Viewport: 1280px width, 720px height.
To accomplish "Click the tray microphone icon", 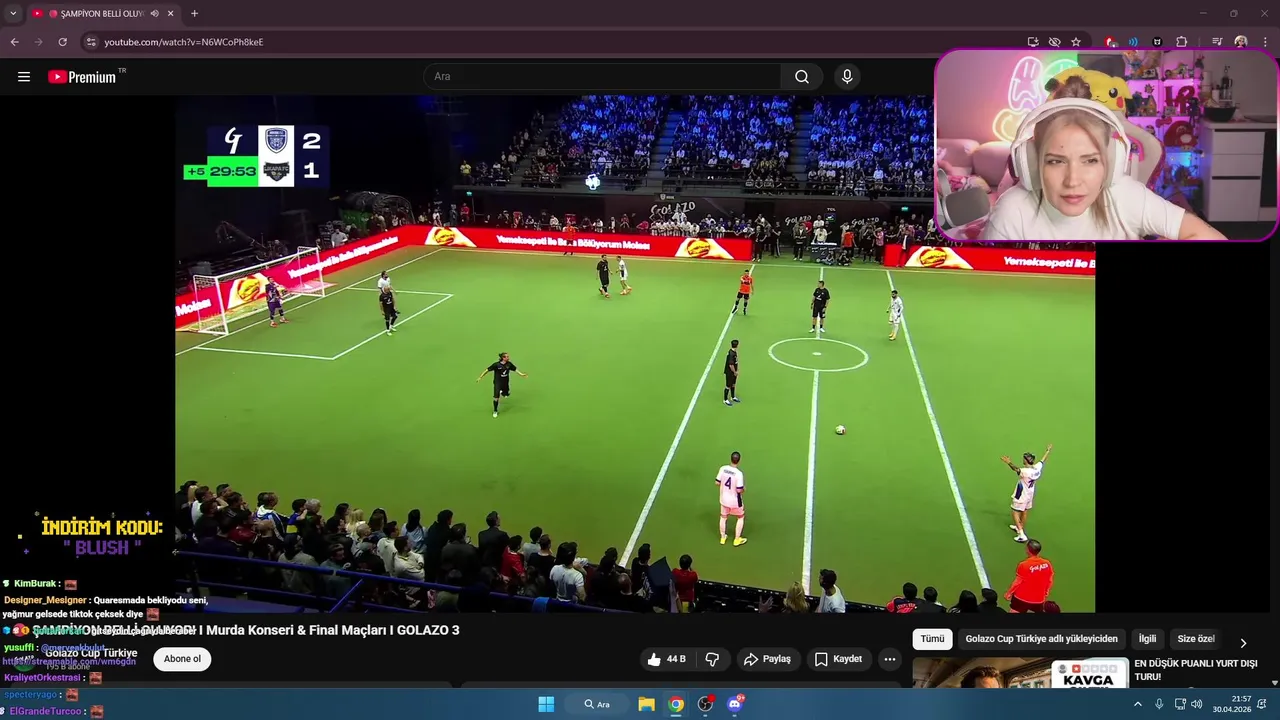I will [x=1159, y=704].
